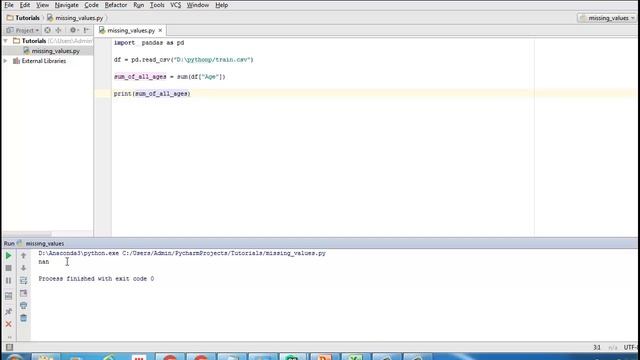Open the View menu
Screen dimensions: 640x360
(42, 5)
